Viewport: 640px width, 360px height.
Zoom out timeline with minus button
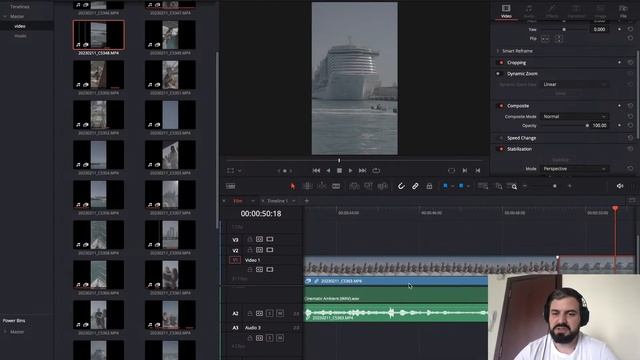tap(525, 186)
